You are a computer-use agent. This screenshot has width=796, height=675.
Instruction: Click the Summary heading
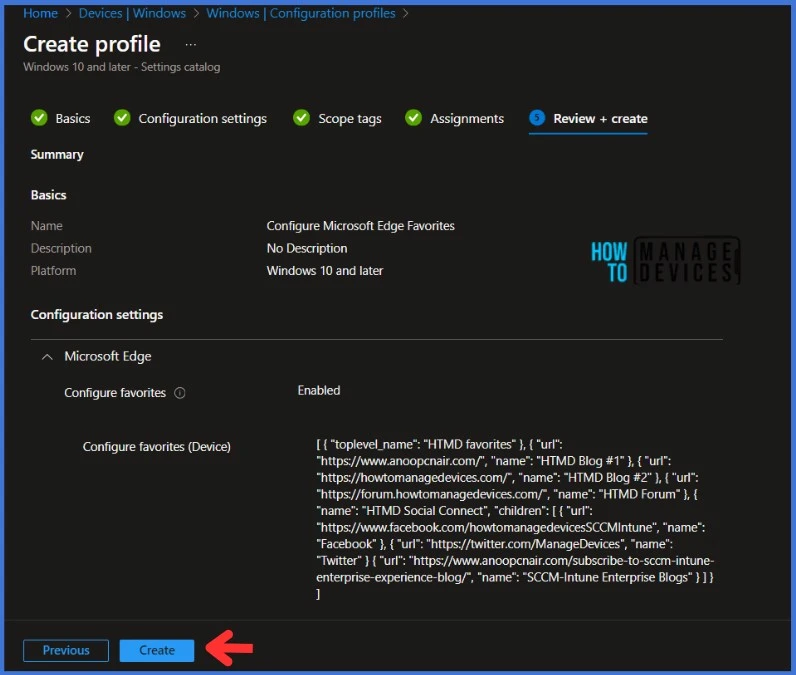pyautogui.click(x=57, y=154)
